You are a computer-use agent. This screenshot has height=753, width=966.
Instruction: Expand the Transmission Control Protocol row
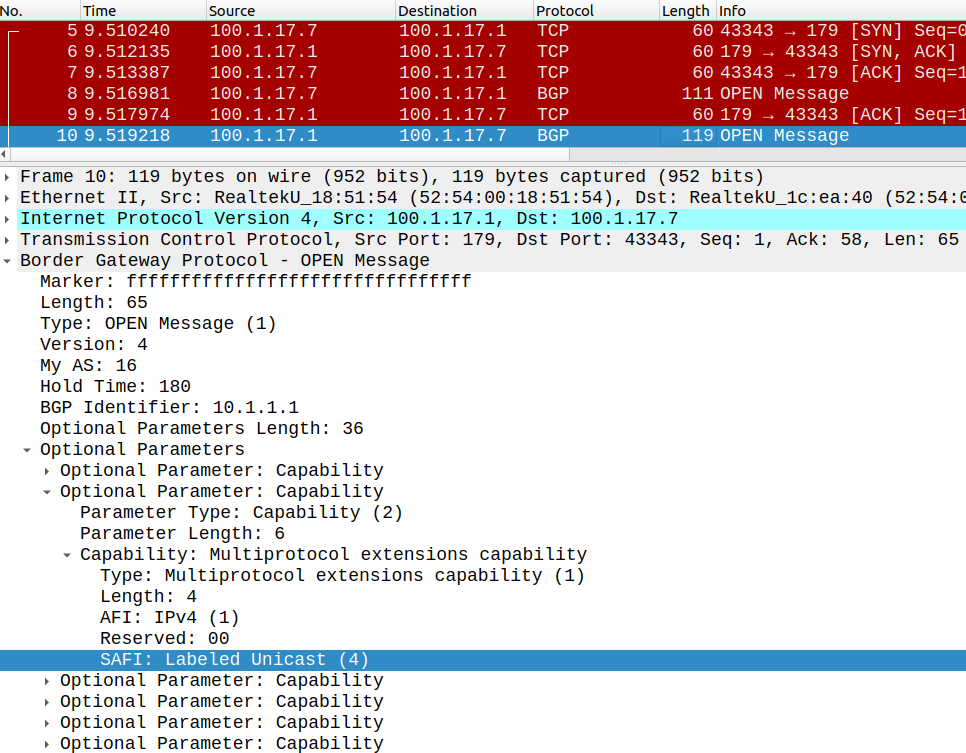coord(7,240)
